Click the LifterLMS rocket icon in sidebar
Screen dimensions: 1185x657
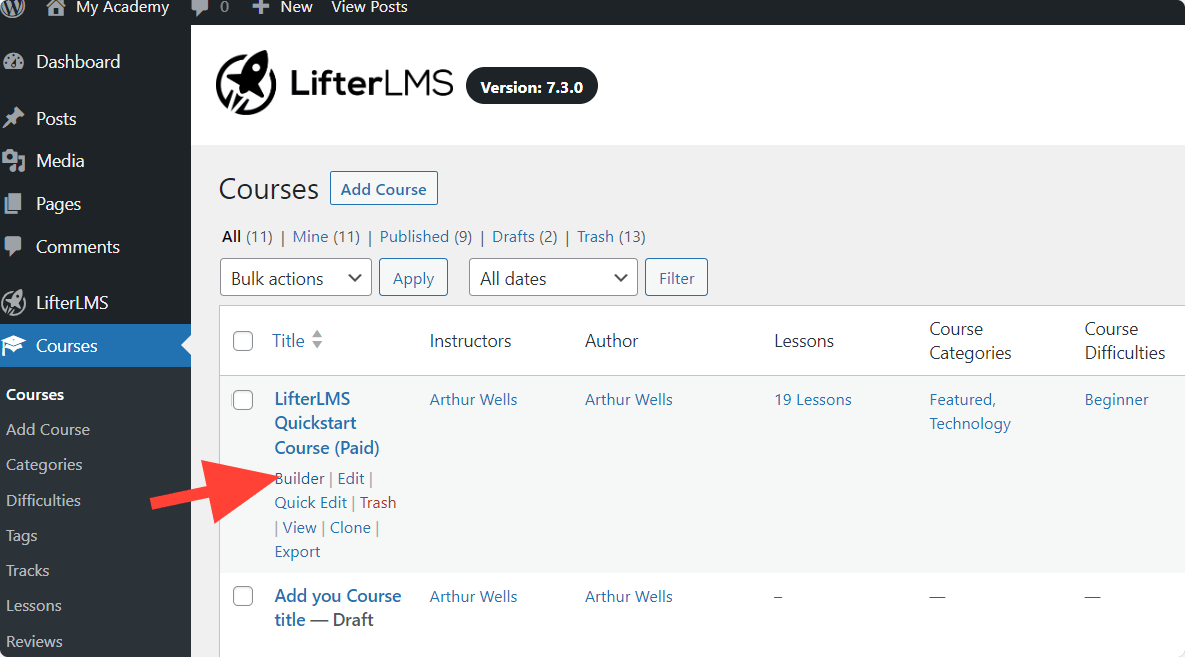tap(14, 302)
